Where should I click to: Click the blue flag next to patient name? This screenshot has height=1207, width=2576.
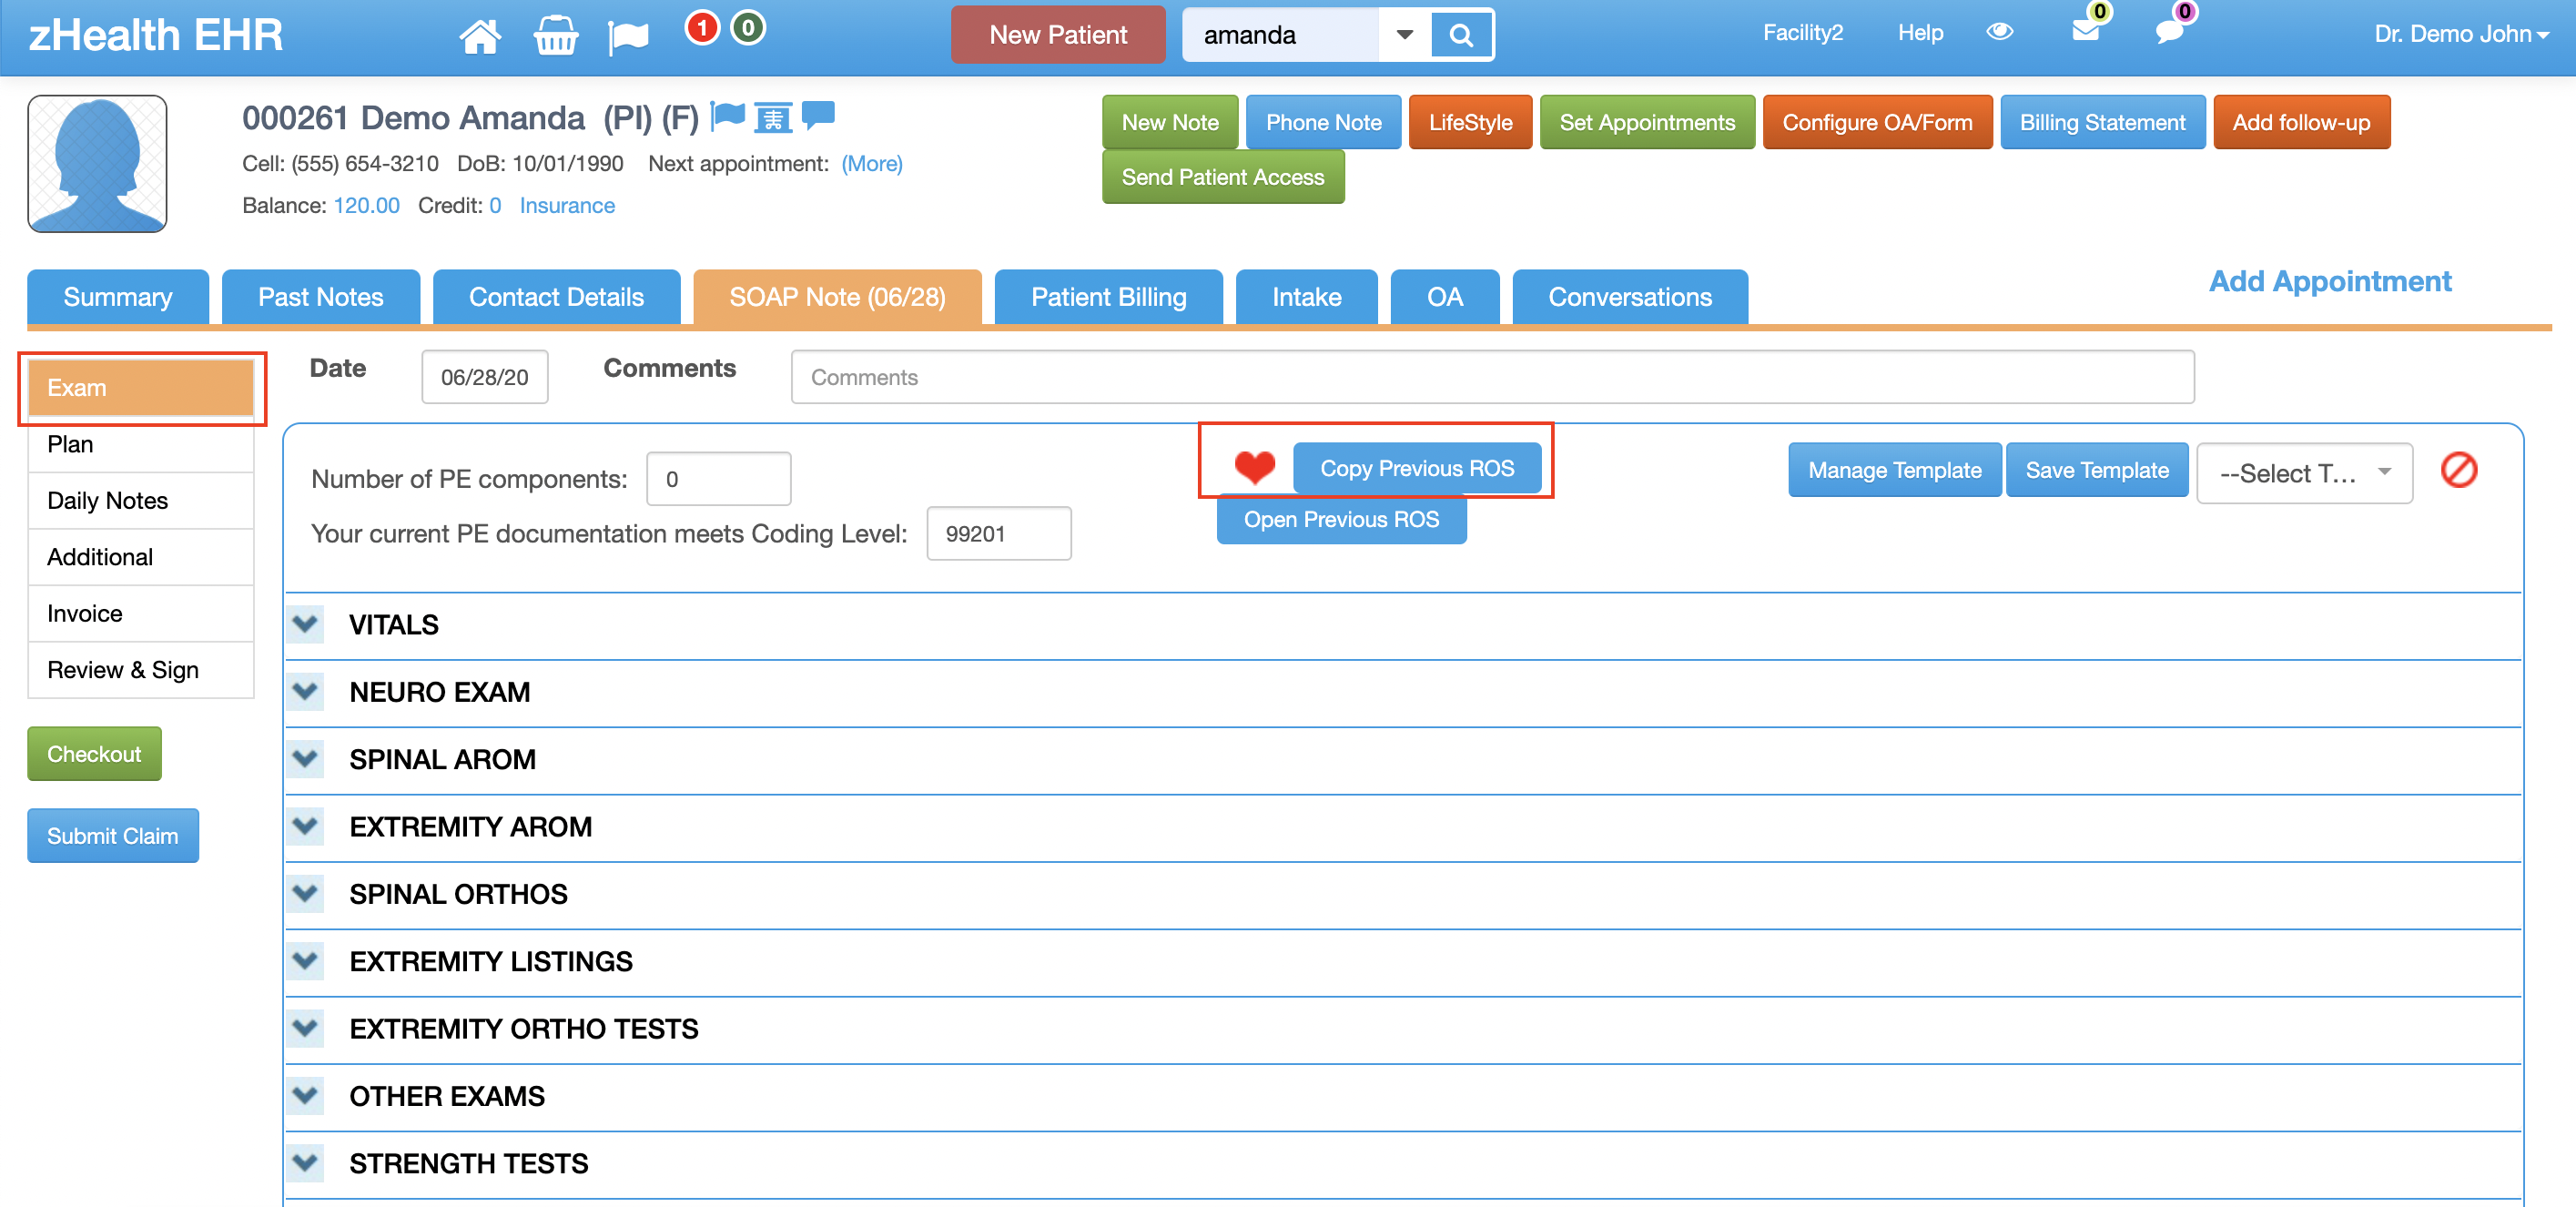point(727,116)
